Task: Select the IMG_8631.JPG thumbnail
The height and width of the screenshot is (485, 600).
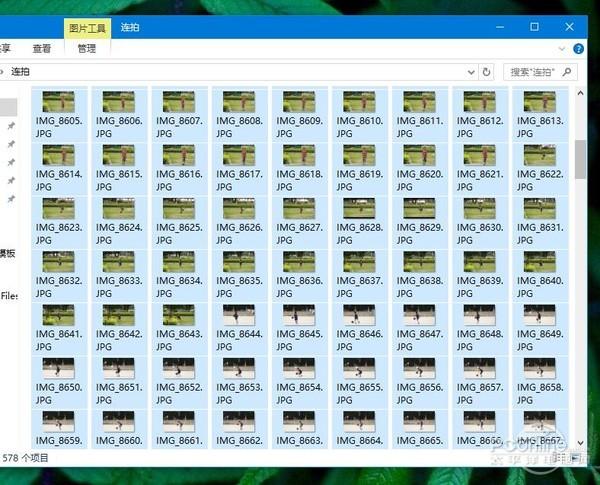Action: (x=540, y=208)
